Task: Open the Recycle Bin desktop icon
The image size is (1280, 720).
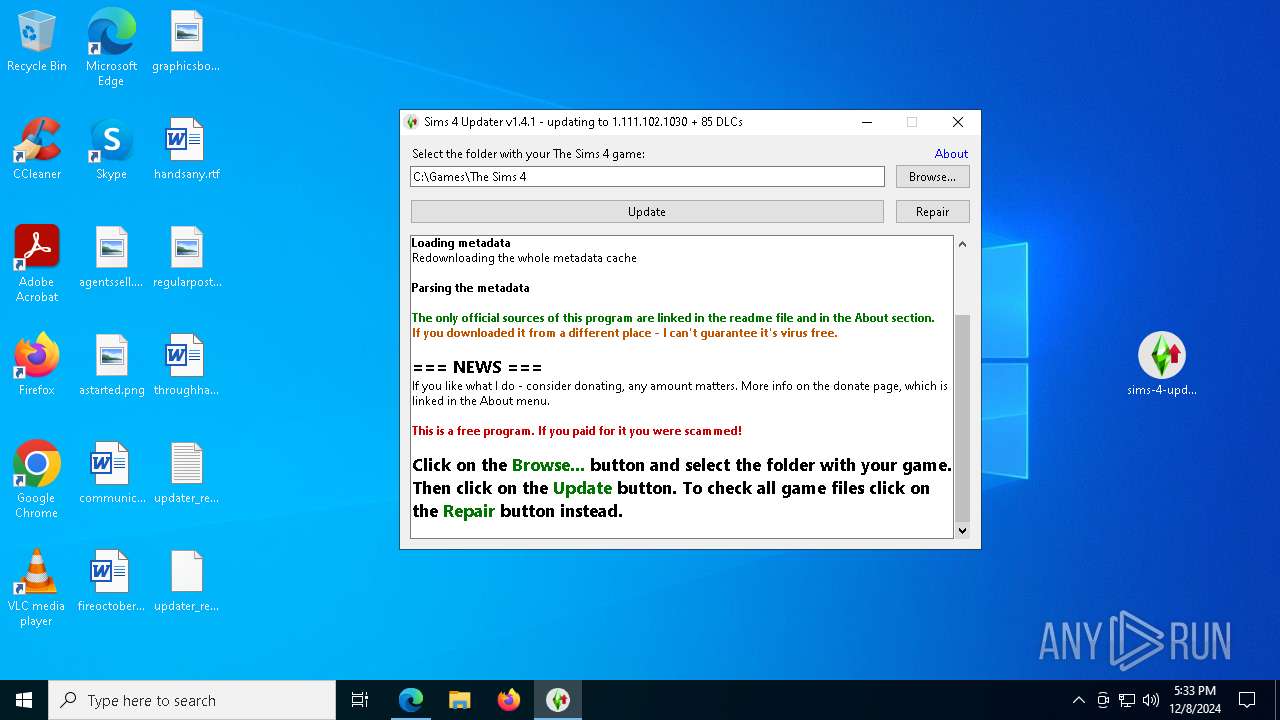Action: pos(37,42)
